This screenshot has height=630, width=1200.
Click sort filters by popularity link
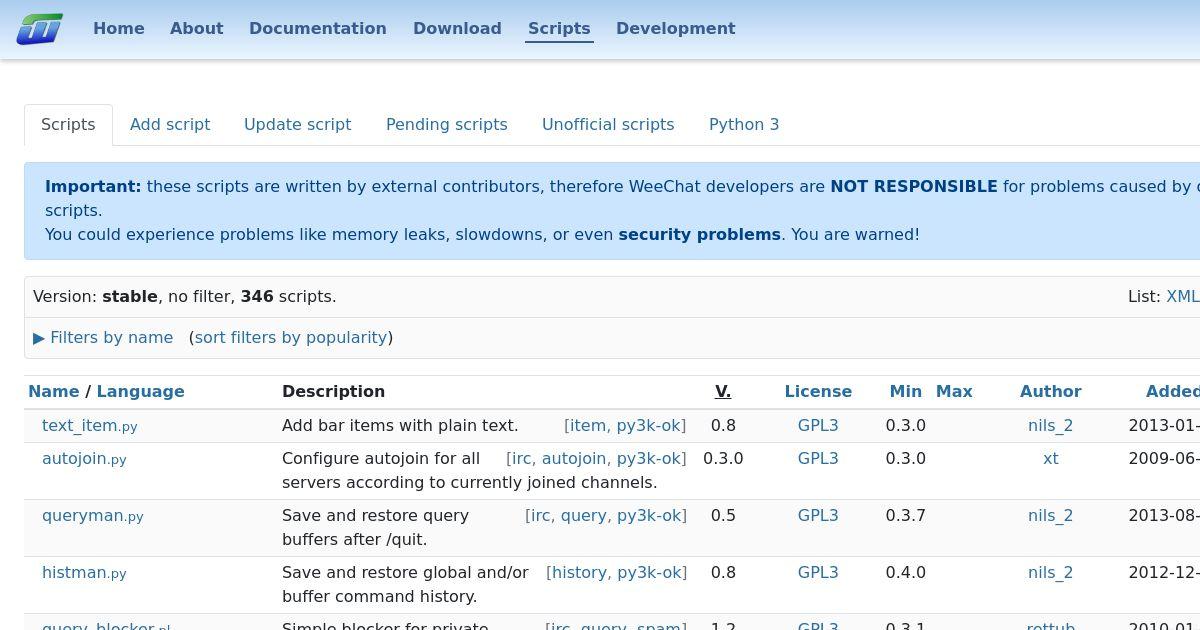pos(291,338)
